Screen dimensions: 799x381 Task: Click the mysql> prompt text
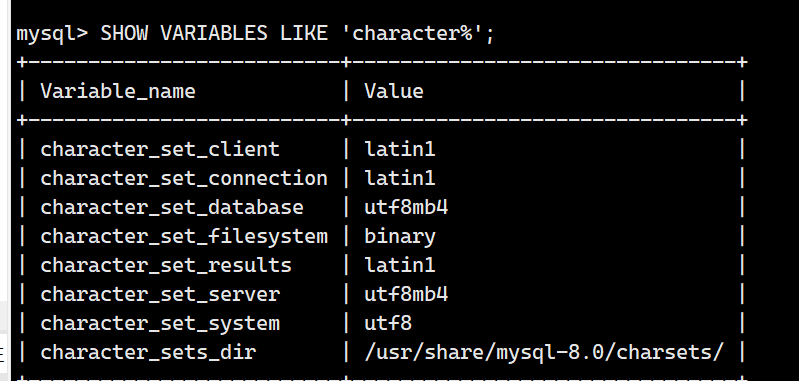pos(52,34)
